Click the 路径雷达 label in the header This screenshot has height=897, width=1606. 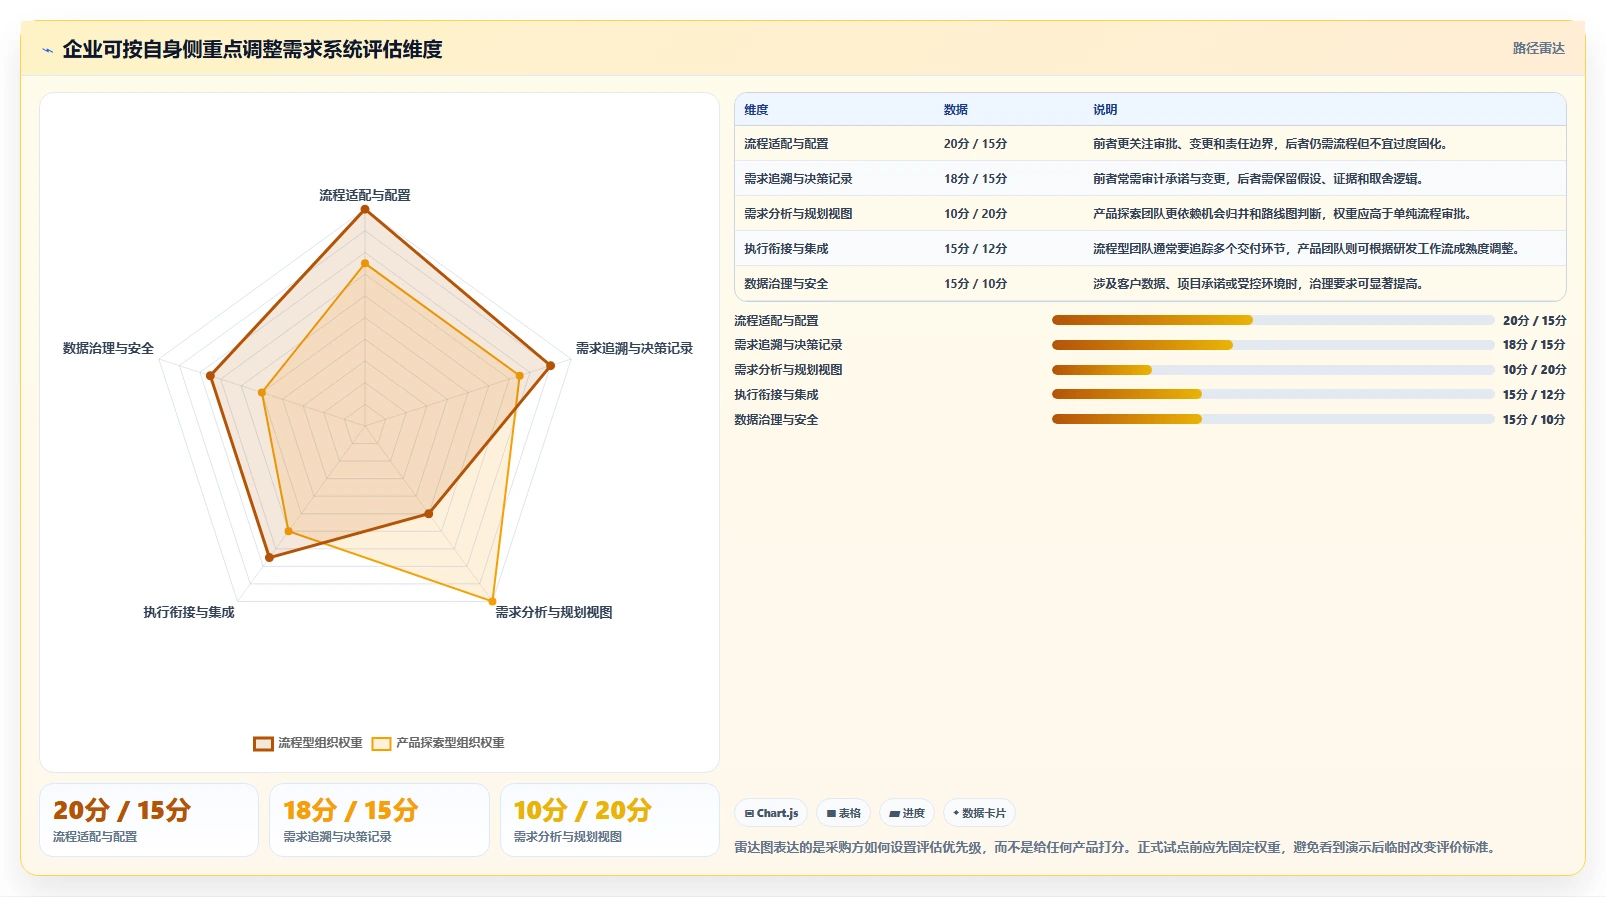coord(1538,48)
